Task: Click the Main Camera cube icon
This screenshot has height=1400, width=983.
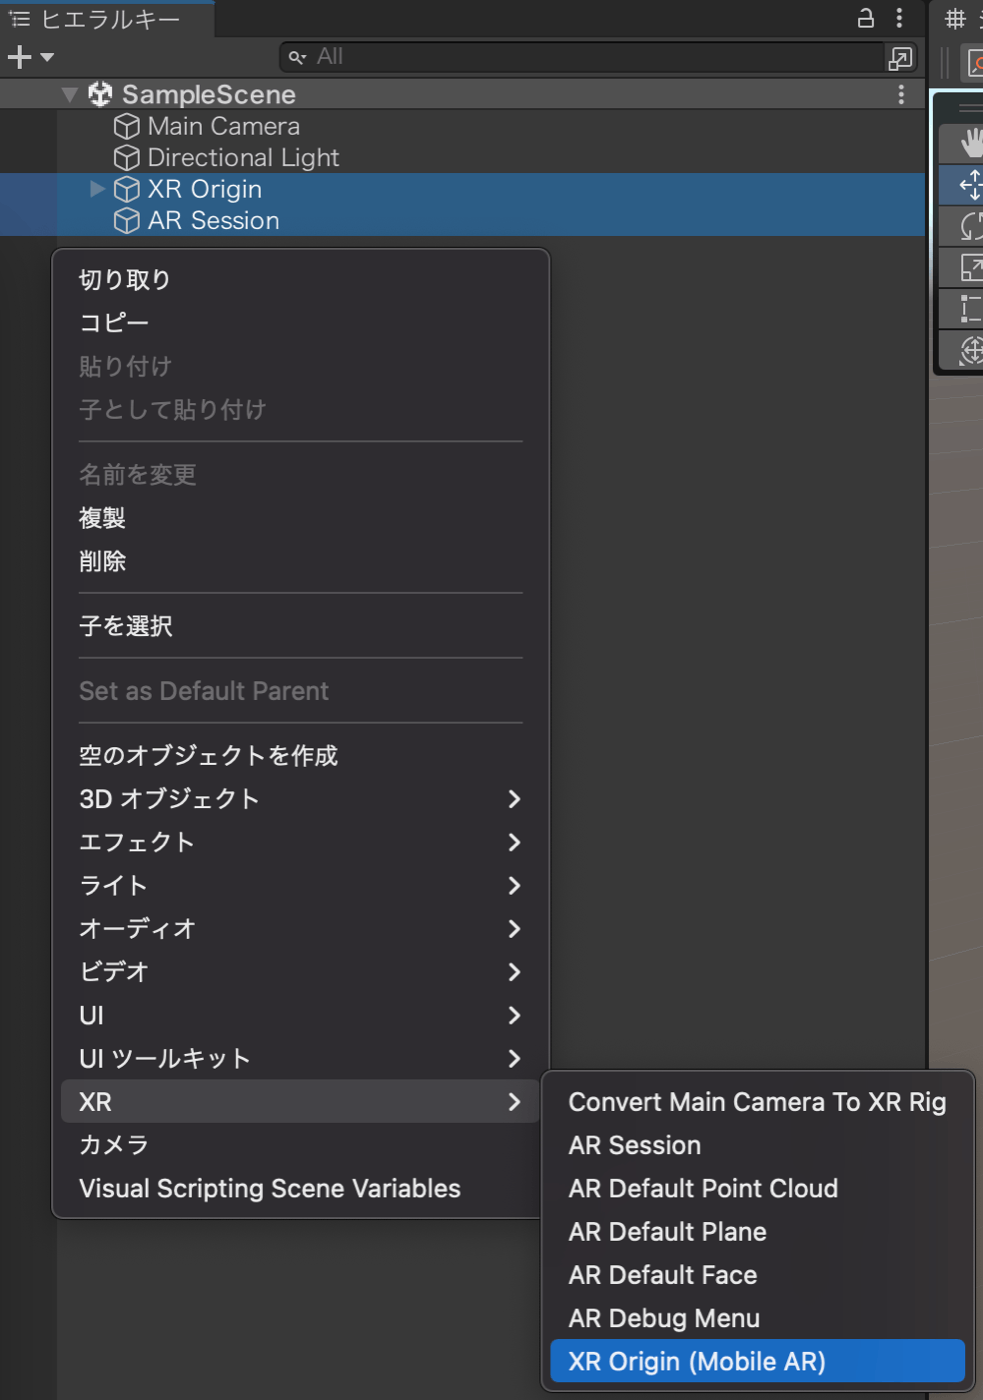Action: tap(127, 126)
